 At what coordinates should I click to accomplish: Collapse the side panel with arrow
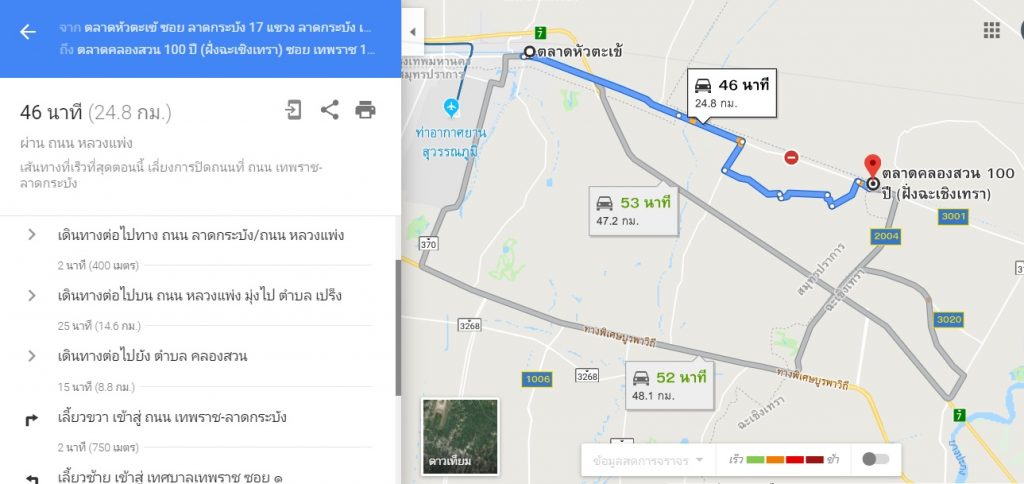[413, 31]
